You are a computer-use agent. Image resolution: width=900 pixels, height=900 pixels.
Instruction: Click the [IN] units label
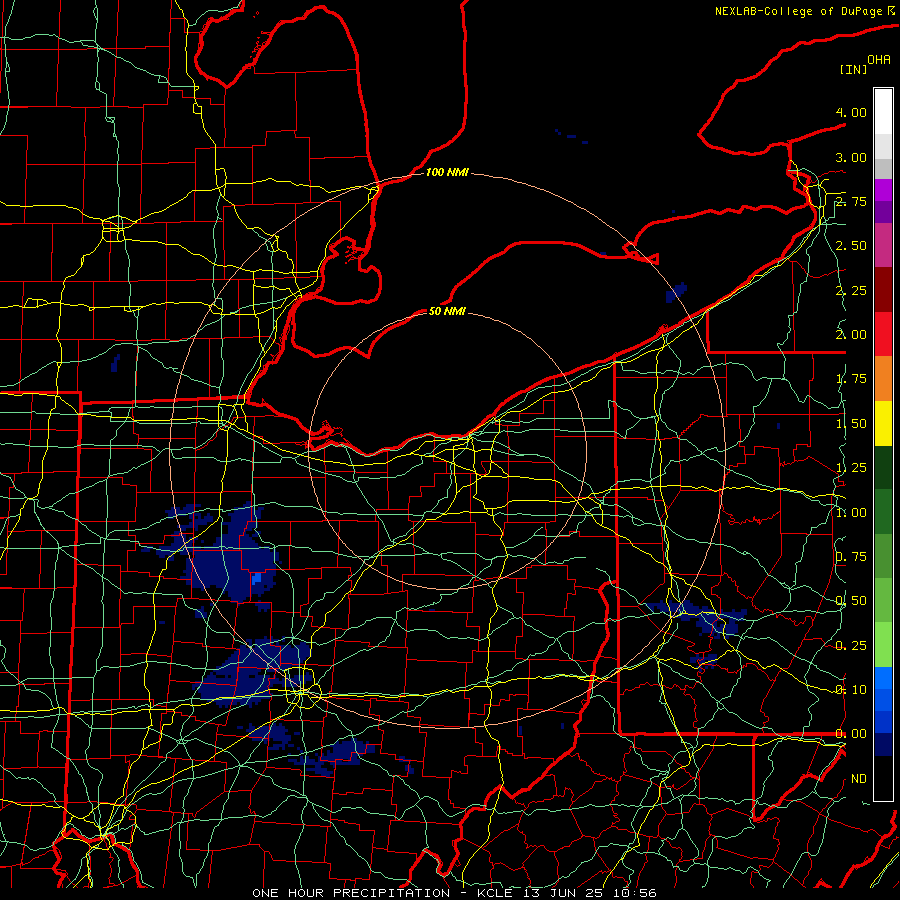[854, 69]
